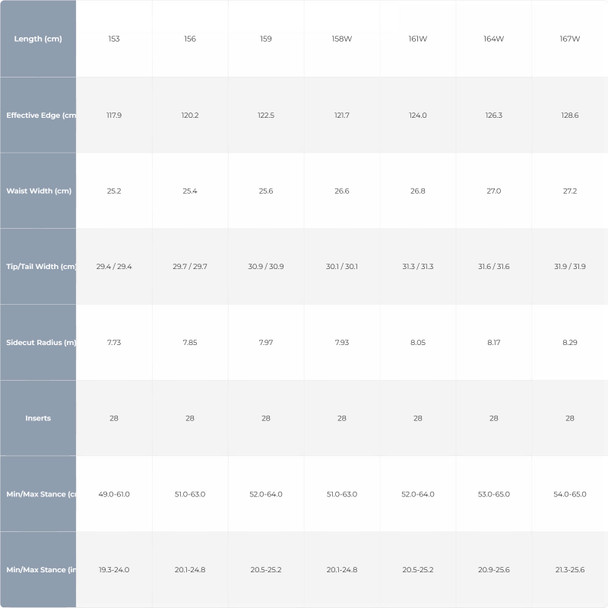Click the 7.73 sidecut radius value
The width and height of the screenshot is (608, 608).
[x=114, y=342]
